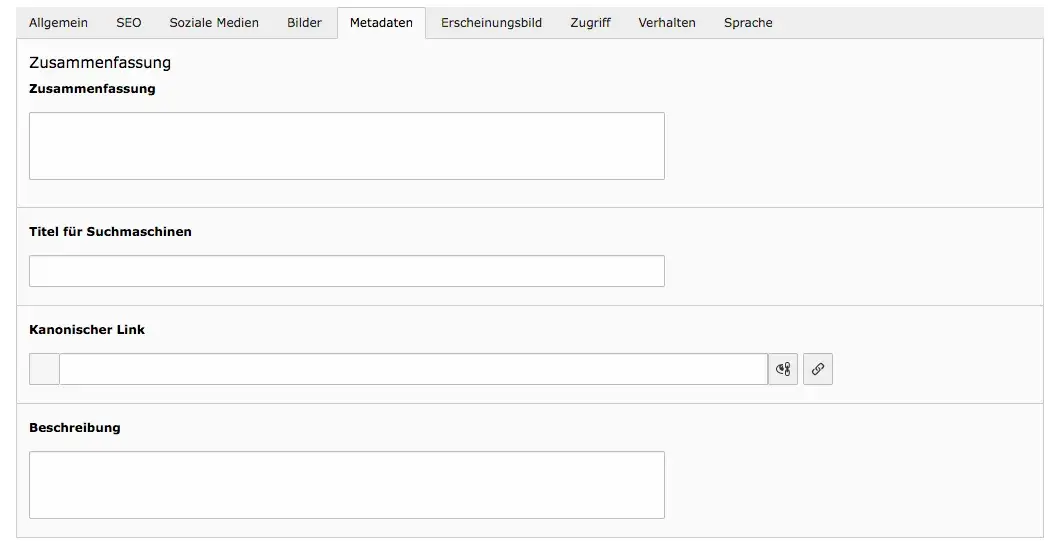Toggle the Kanonischer Link text visibility icon
Screen dimensions: 1057x542
click(783, 369)
